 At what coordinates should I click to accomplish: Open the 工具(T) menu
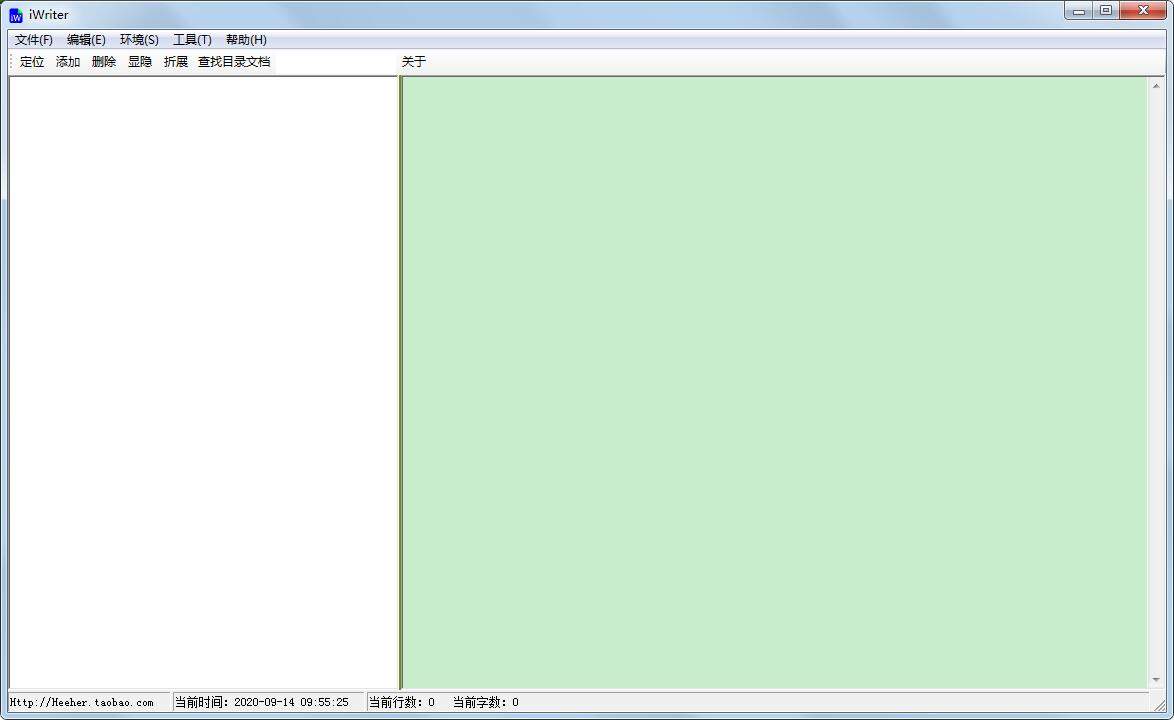coord(191,39)
